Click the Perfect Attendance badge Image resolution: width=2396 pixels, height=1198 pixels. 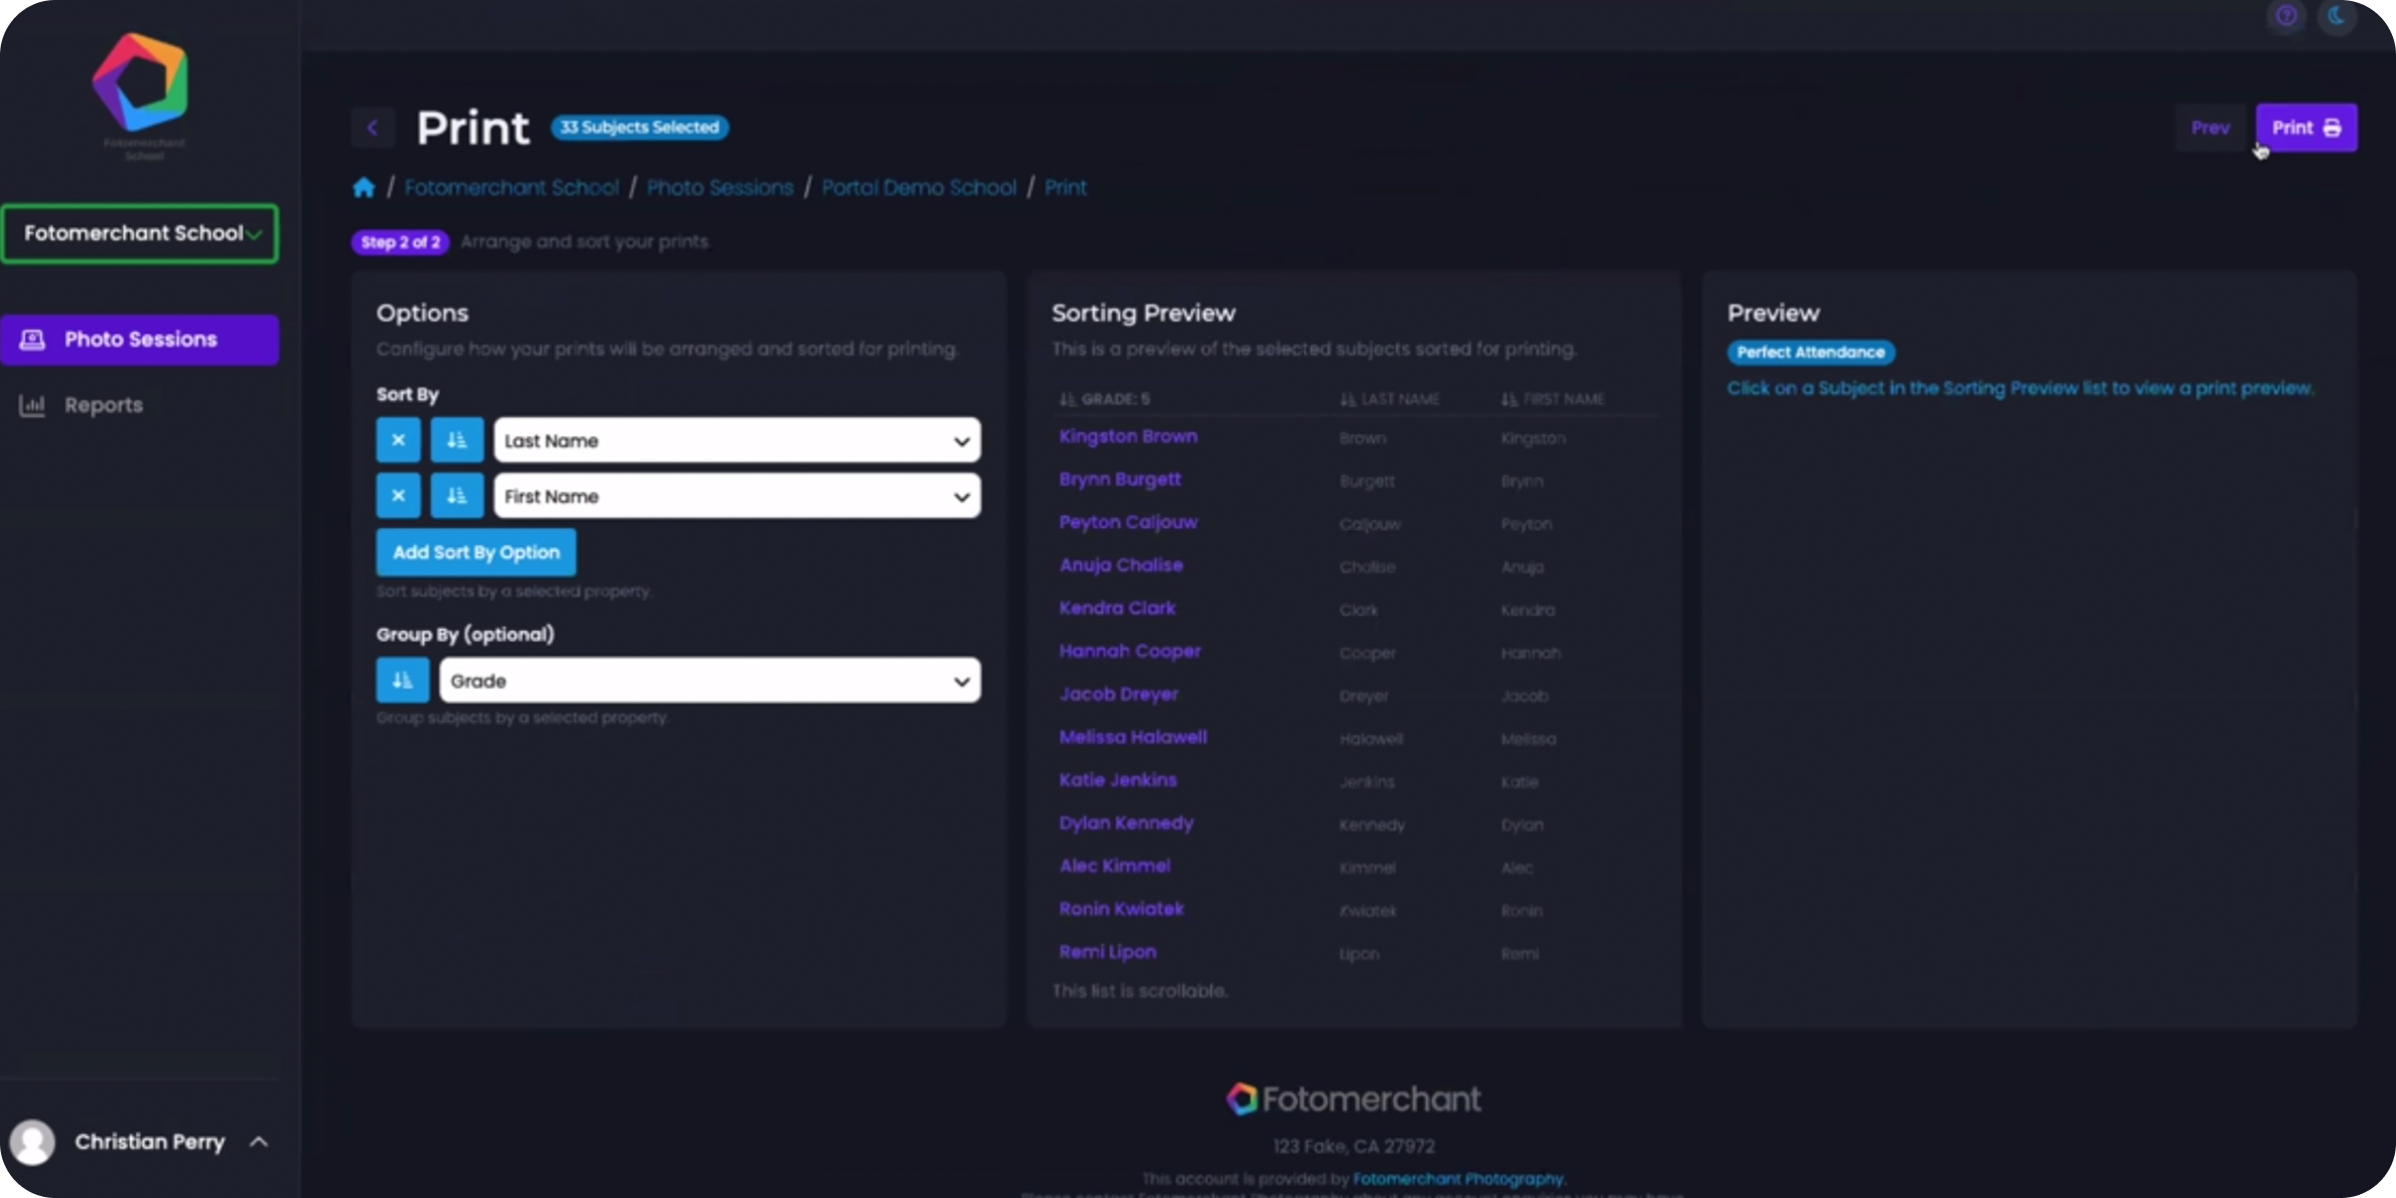click(x=1811, y=353)
